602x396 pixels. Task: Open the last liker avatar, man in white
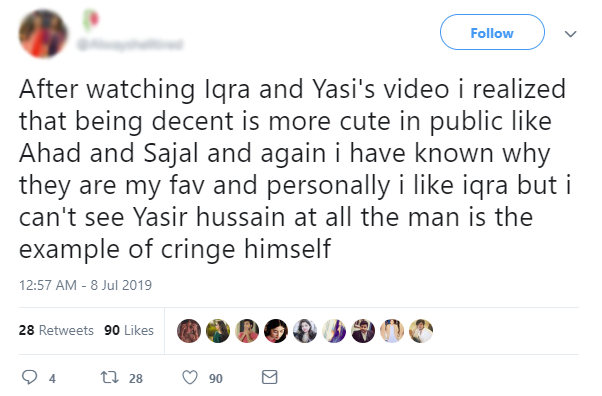coord(421,331)
